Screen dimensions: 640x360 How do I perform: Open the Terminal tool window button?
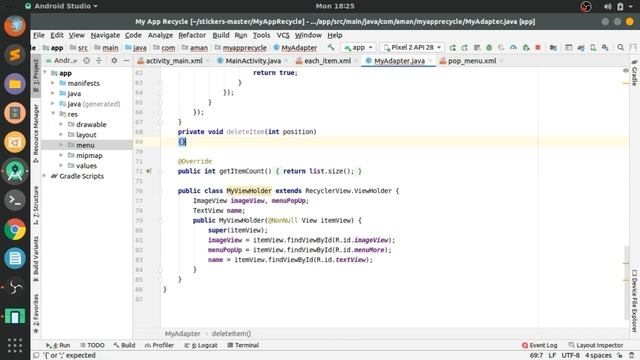pos(243,345)
